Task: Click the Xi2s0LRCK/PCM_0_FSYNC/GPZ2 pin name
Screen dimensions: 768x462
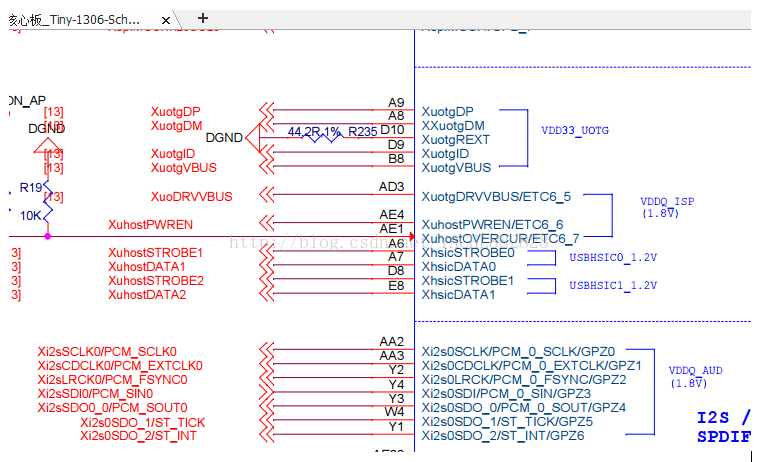Action: coord(524,380)
